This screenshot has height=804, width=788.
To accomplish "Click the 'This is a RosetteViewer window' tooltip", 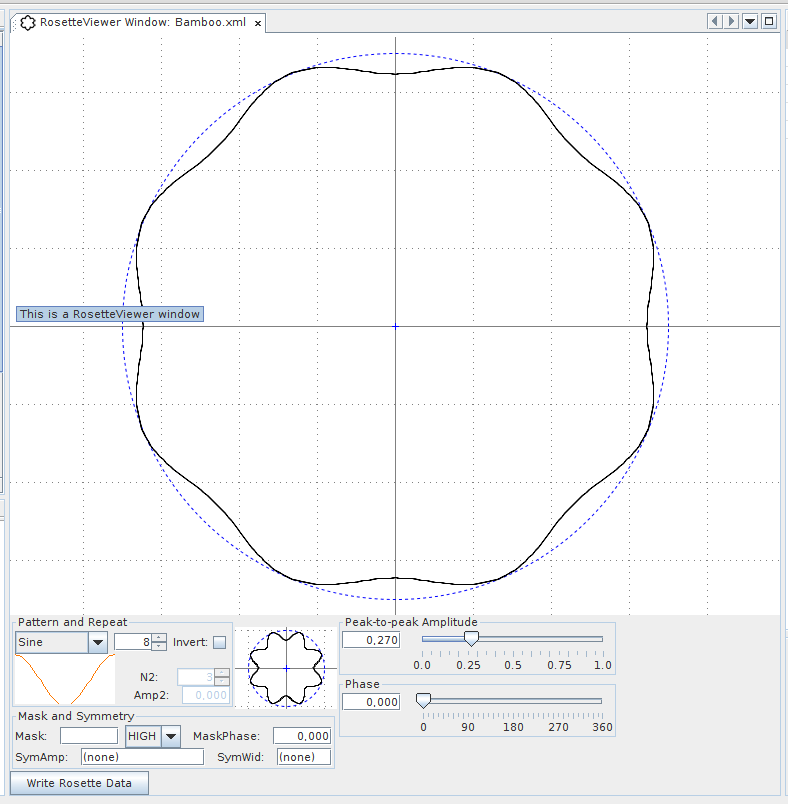I will [110, 314].
